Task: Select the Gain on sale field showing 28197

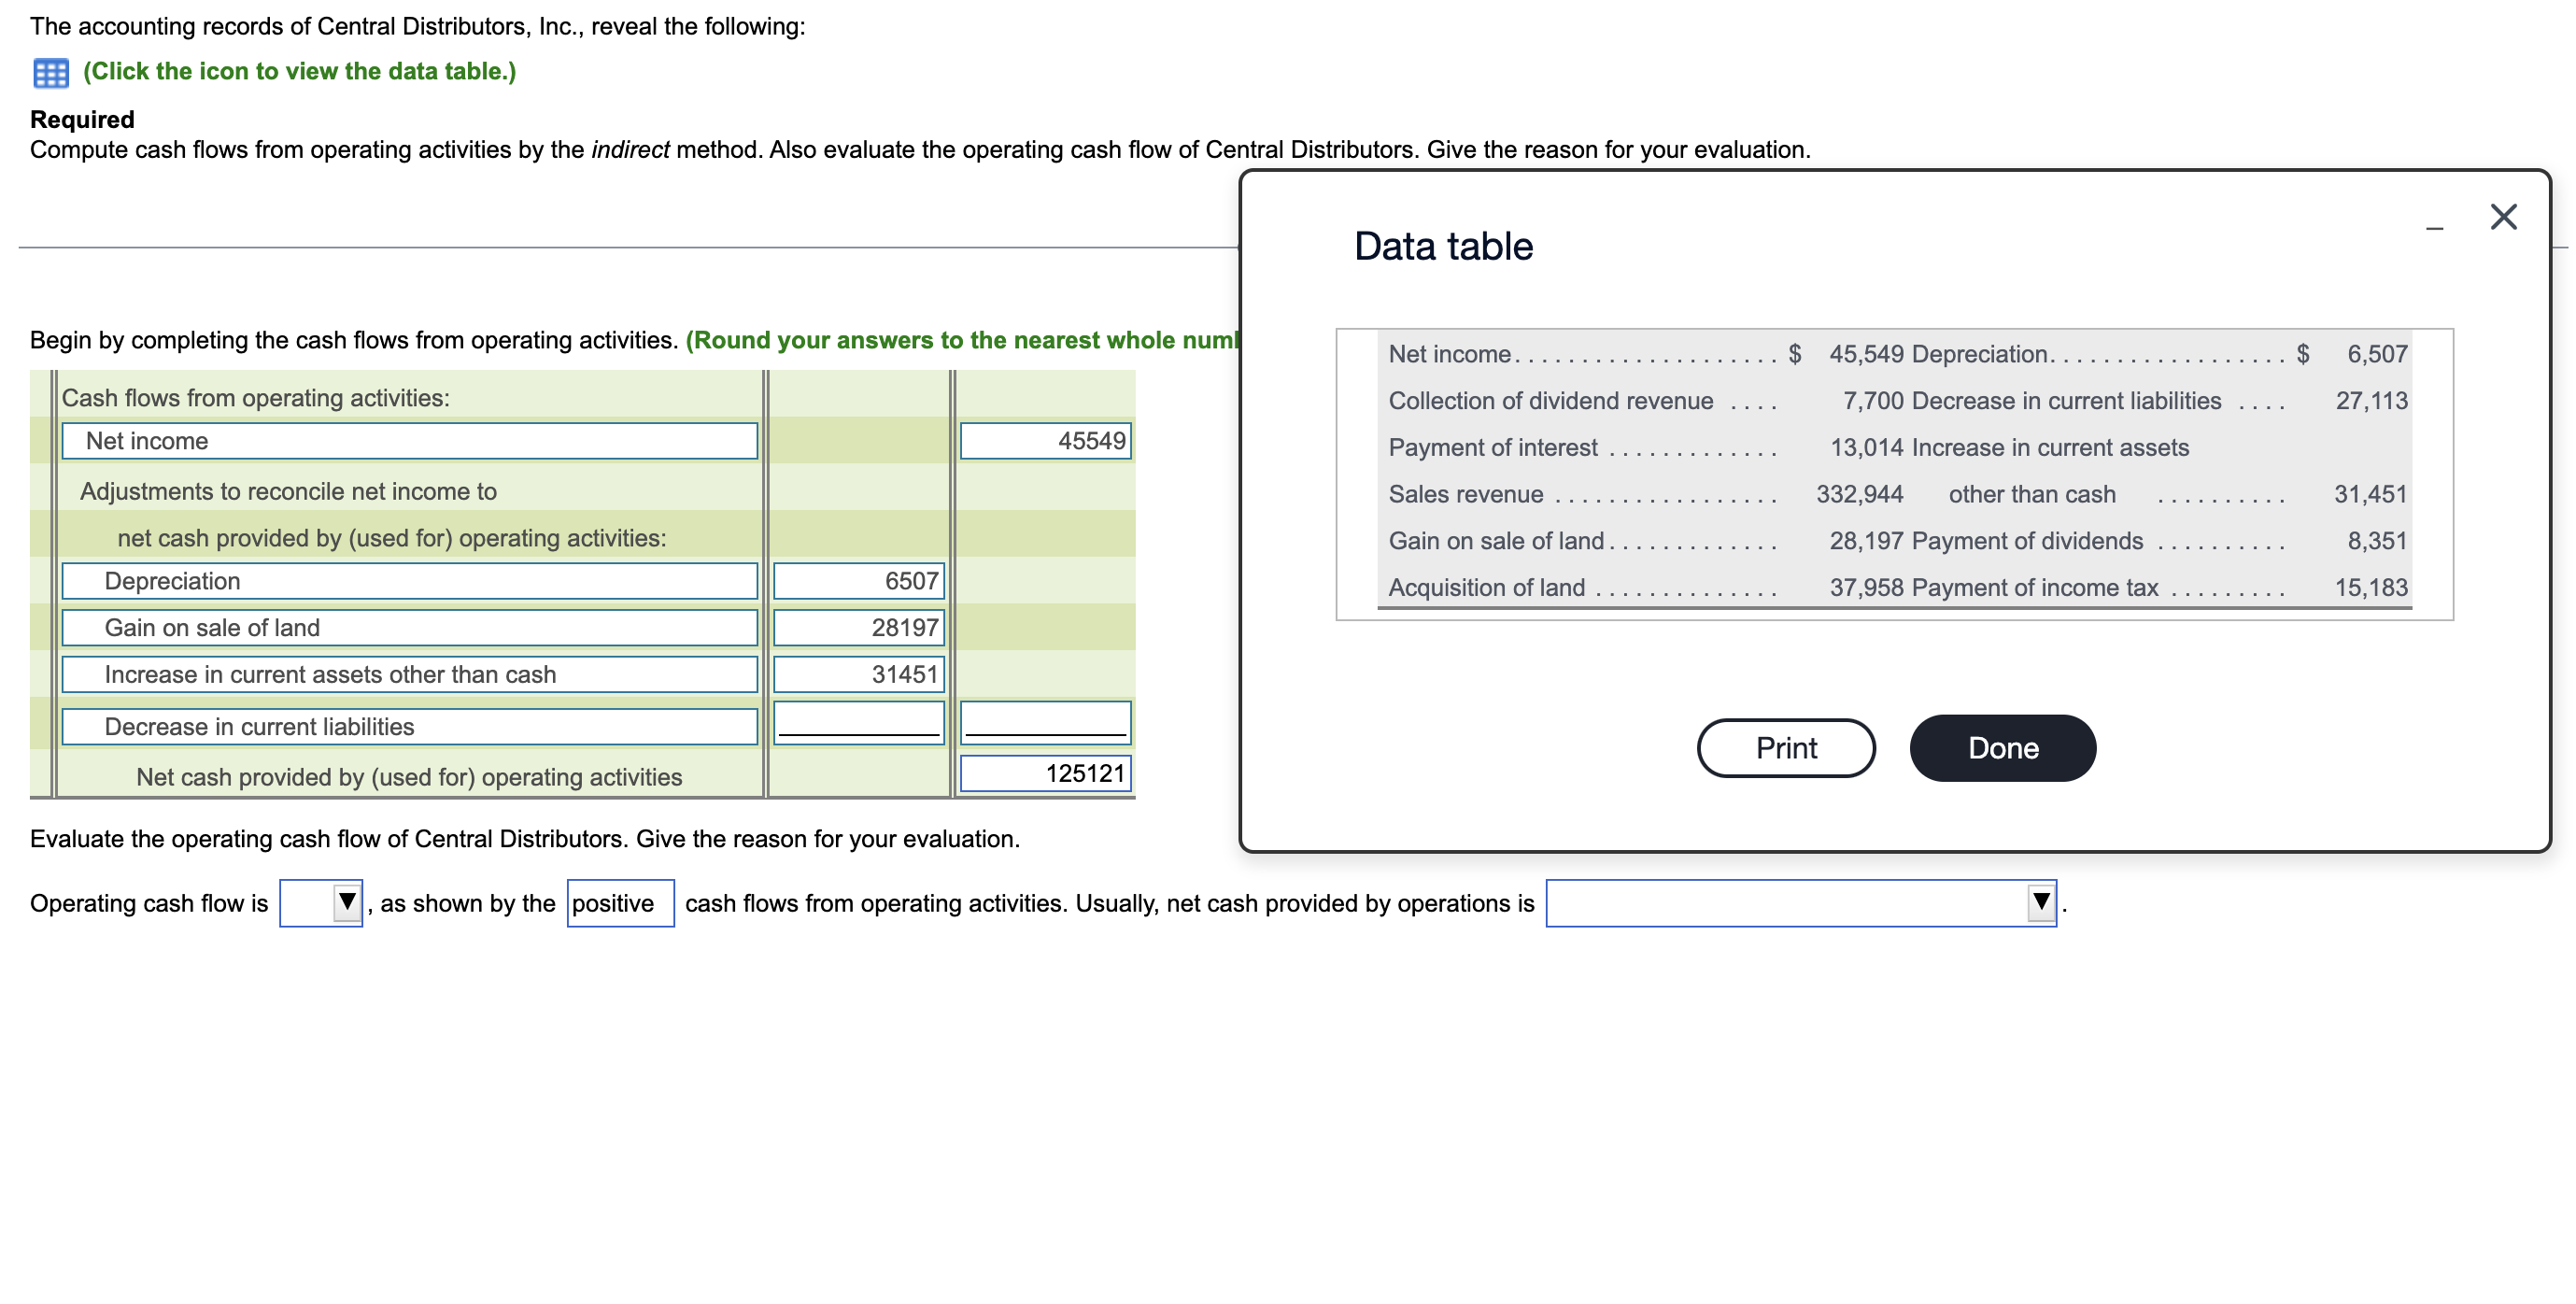Action: (858, 627)
